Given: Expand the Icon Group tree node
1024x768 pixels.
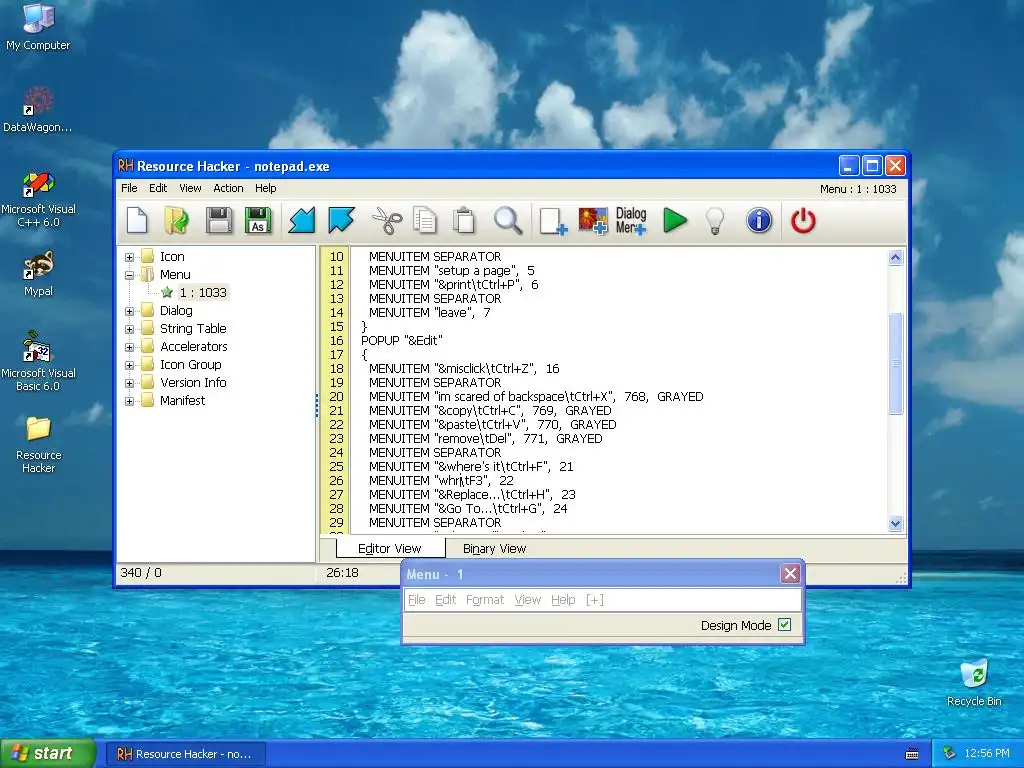Looking at the screenshot, I should click(129, 365).
